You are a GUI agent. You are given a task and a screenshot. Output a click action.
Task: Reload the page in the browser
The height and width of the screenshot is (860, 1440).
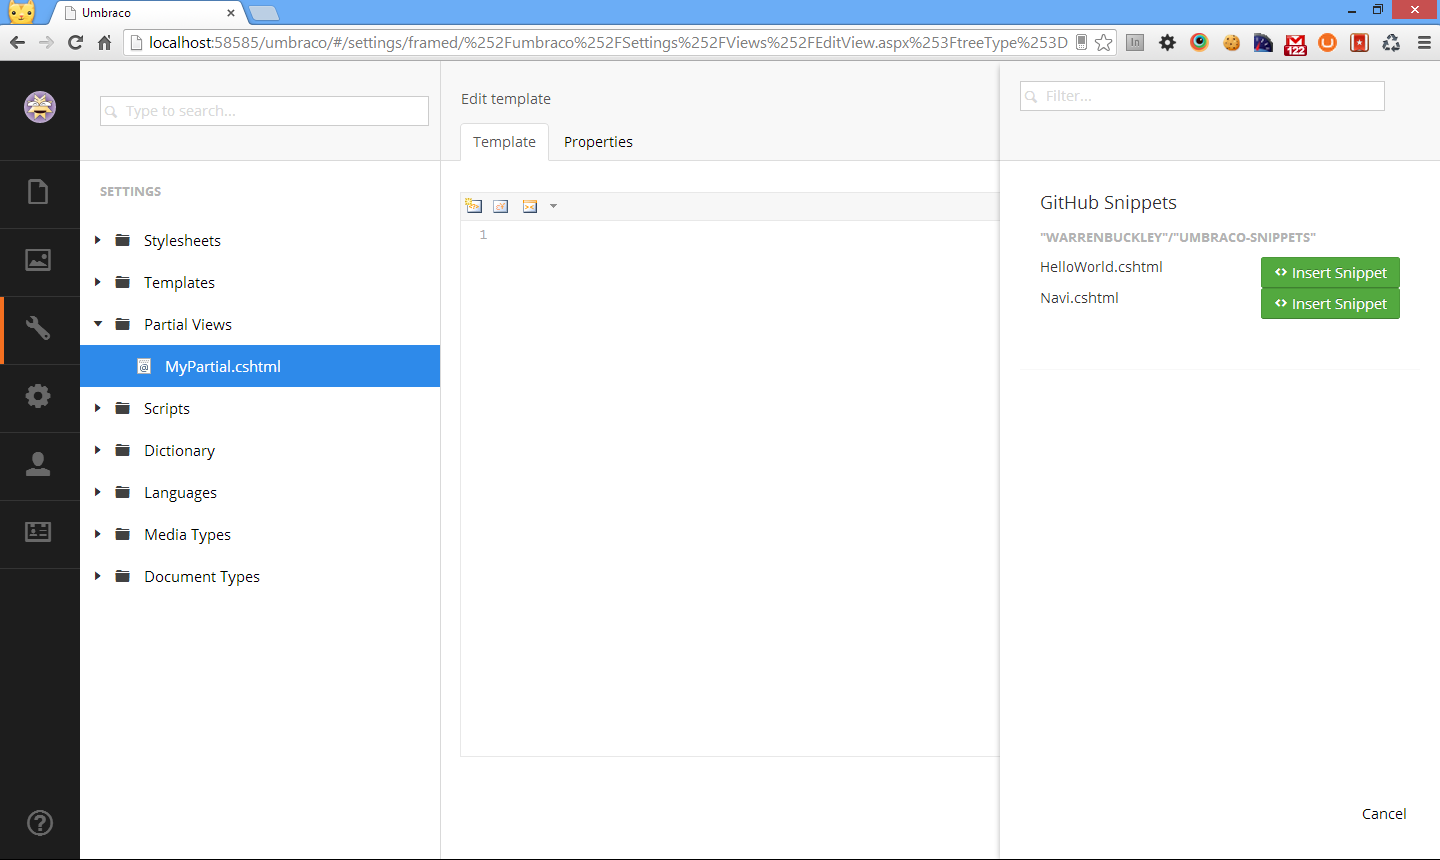tap(75, 42)
